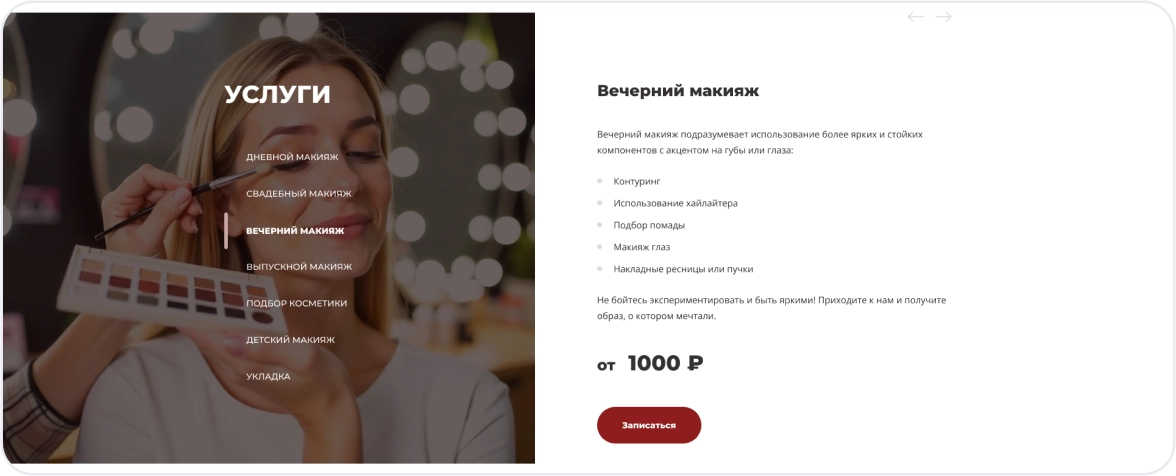Click the Использование хайлайтера bullet item
The image size is (1176, 476).
tap(675, 203)
